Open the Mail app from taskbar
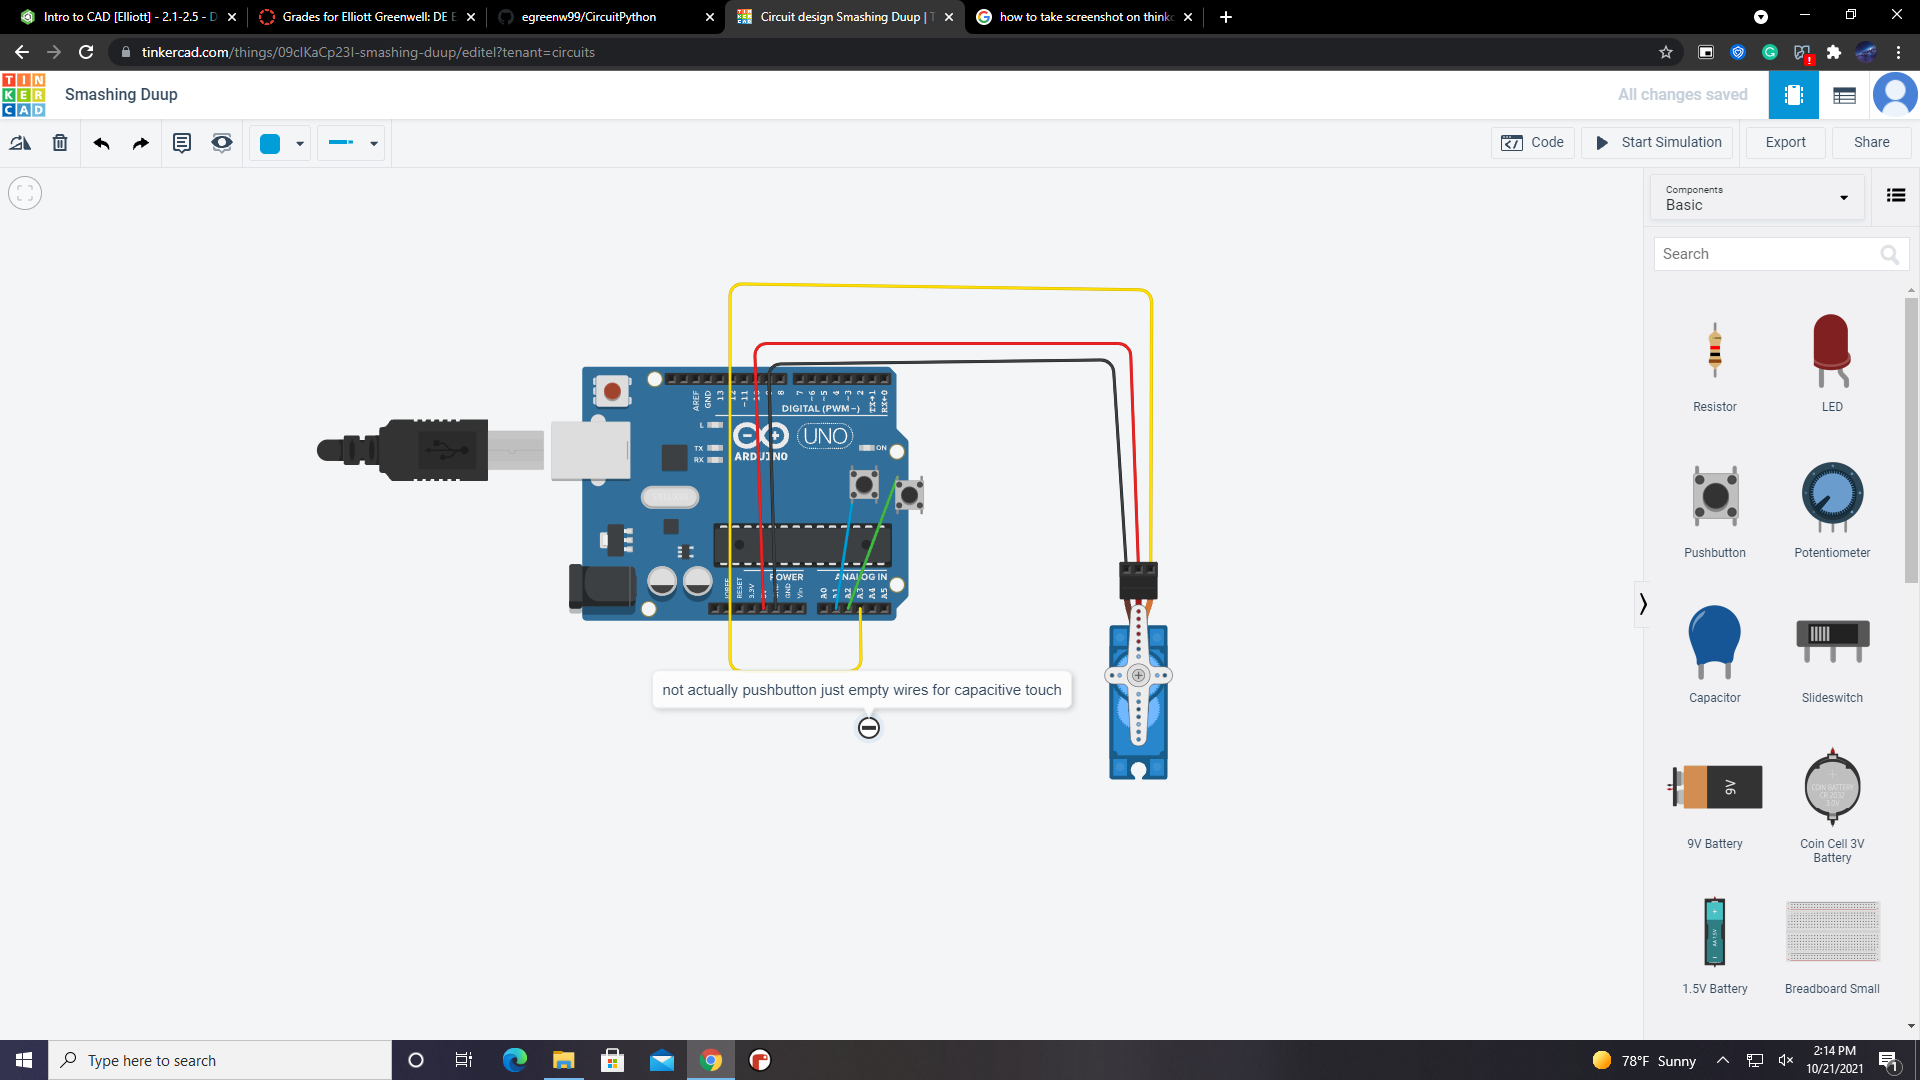This screenshot has height=1080, width=1920. pyautogui.click(x=662, y=1060)
